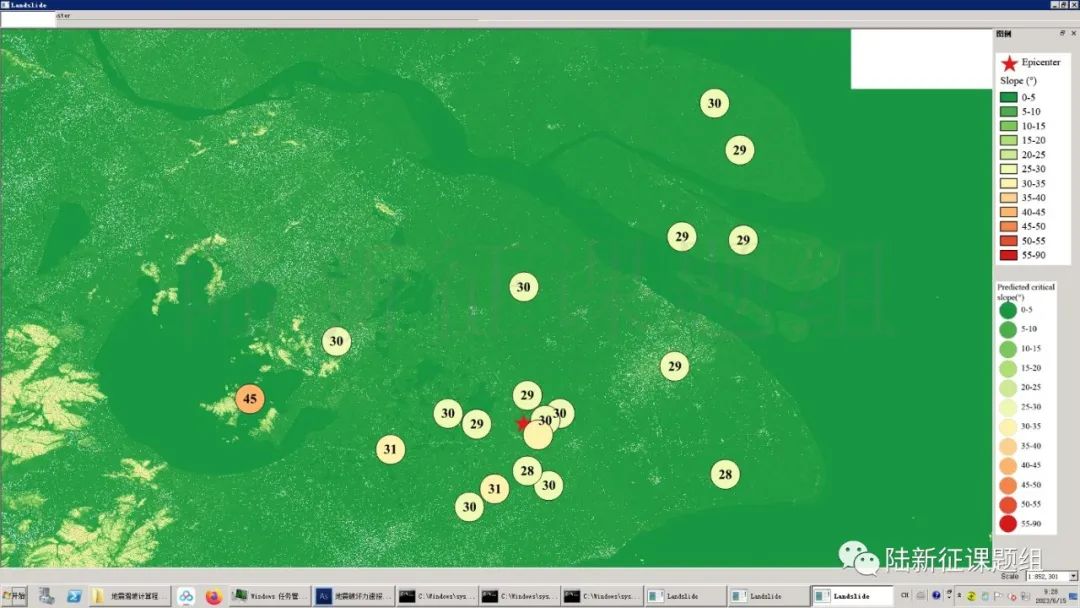
Task: Pick the 0-5 slope color swatch
Action: point(1008,97)
